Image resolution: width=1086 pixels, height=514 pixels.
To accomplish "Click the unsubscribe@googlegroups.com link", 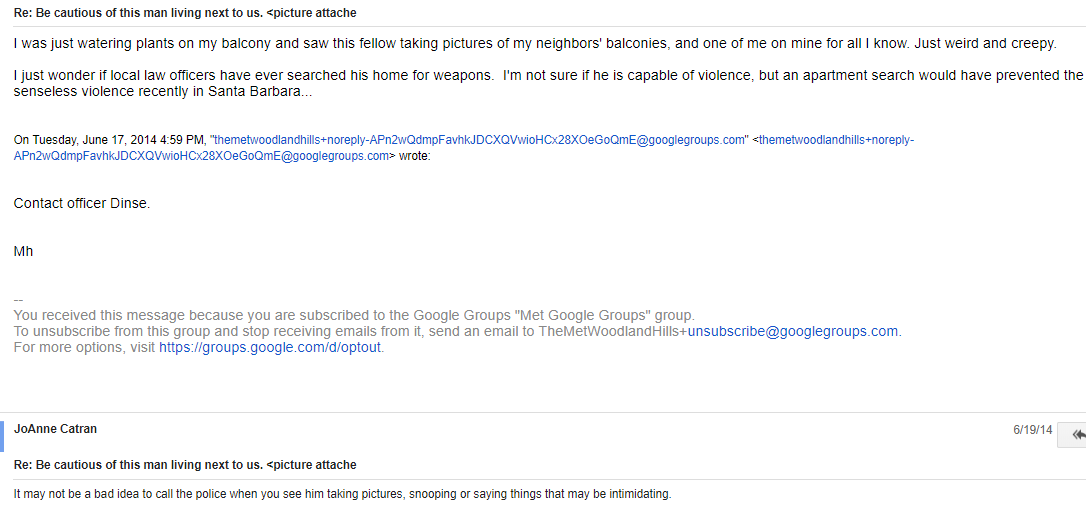I will coord(793,331).
